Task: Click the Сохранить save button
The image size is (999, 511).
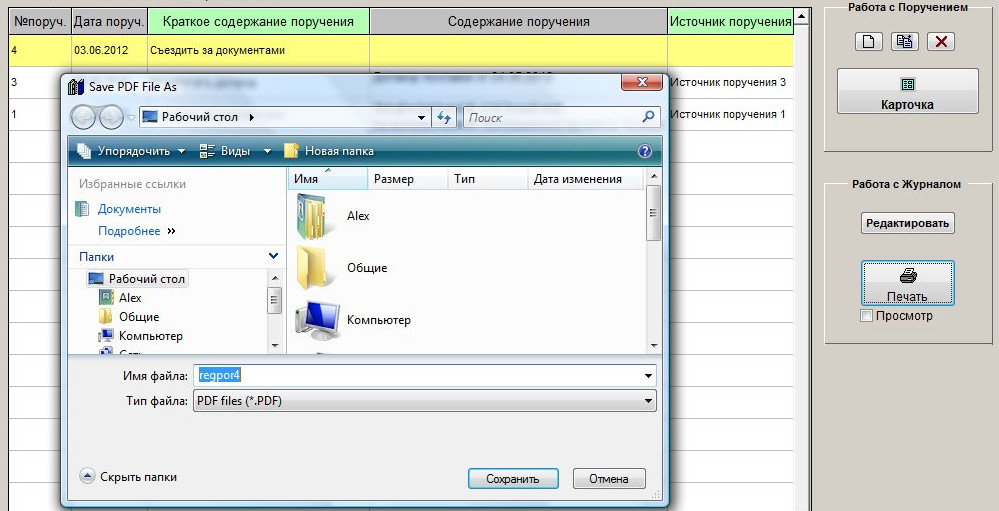Action: pyautogui.click(x=513, y=479)
